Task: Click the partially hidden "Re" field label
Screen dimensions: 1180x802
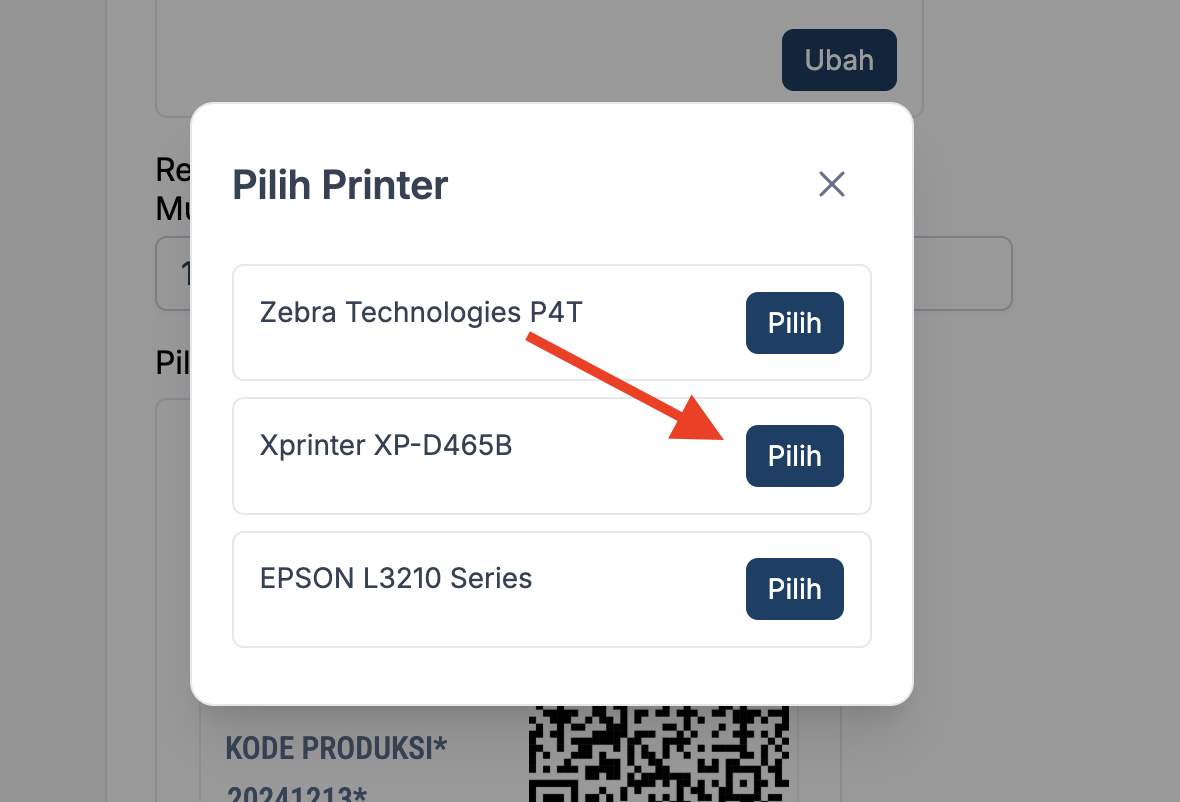Action: click(x=173, y=170)
